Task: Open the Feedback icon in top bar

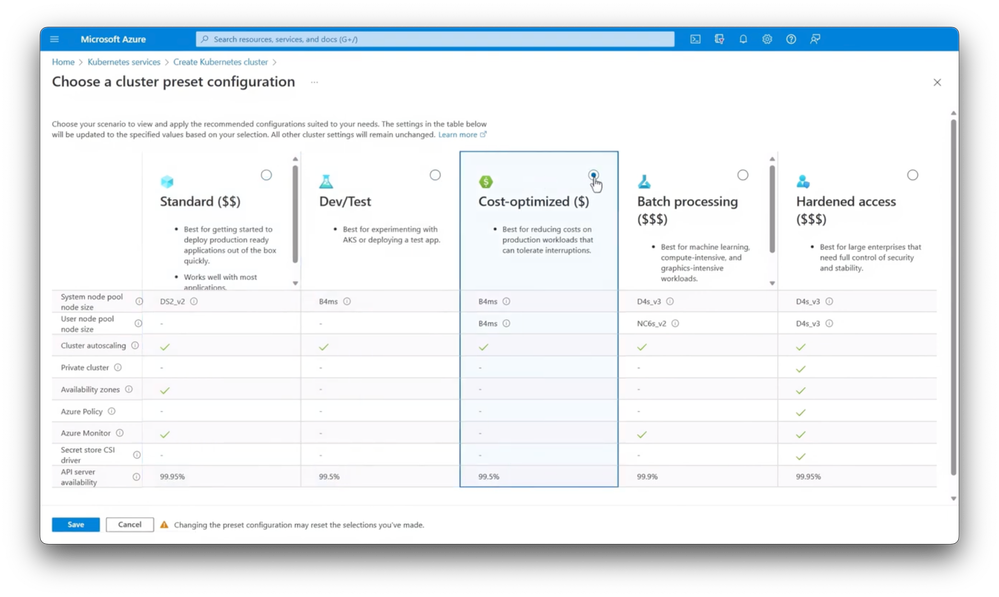Action: tap(815, 39)
